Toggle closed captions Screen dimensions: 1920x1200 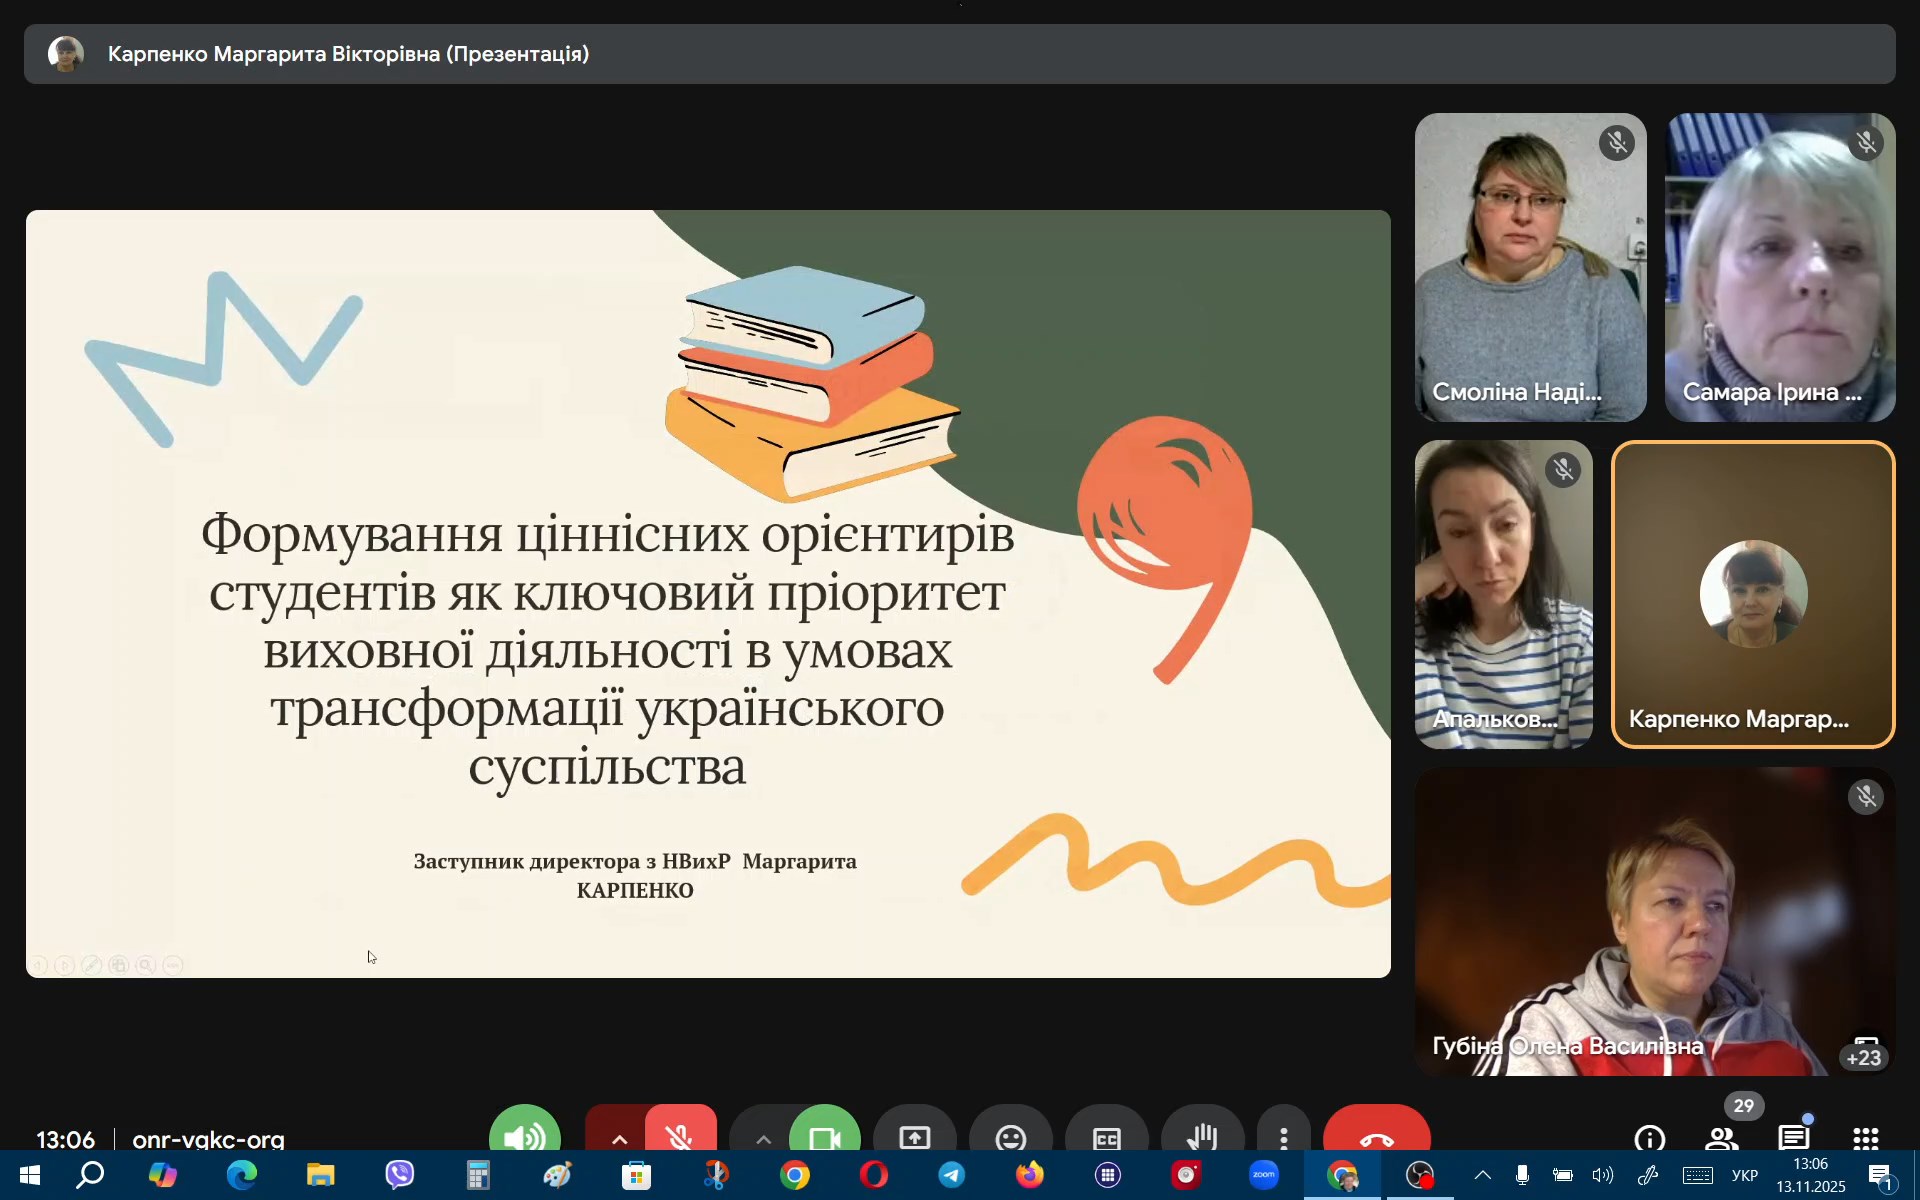tap(1106, 1137)
